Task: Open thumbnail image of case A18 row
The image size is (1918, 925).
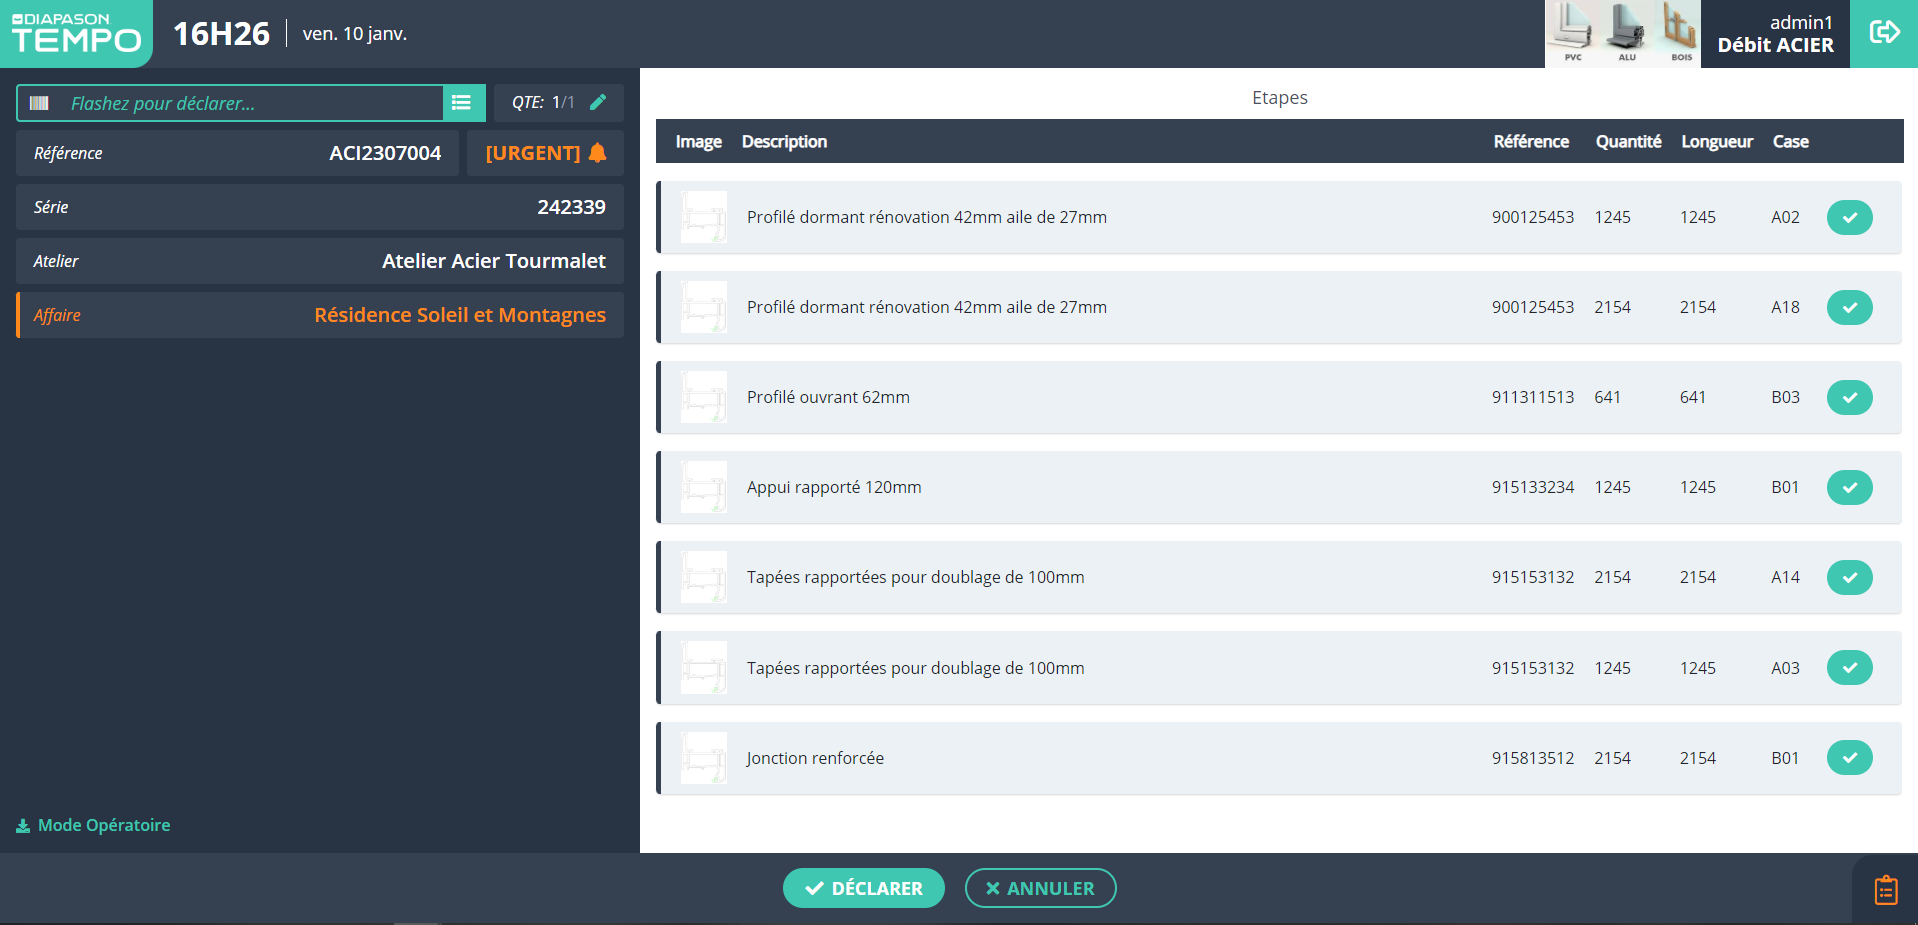Action: point(704,307)
